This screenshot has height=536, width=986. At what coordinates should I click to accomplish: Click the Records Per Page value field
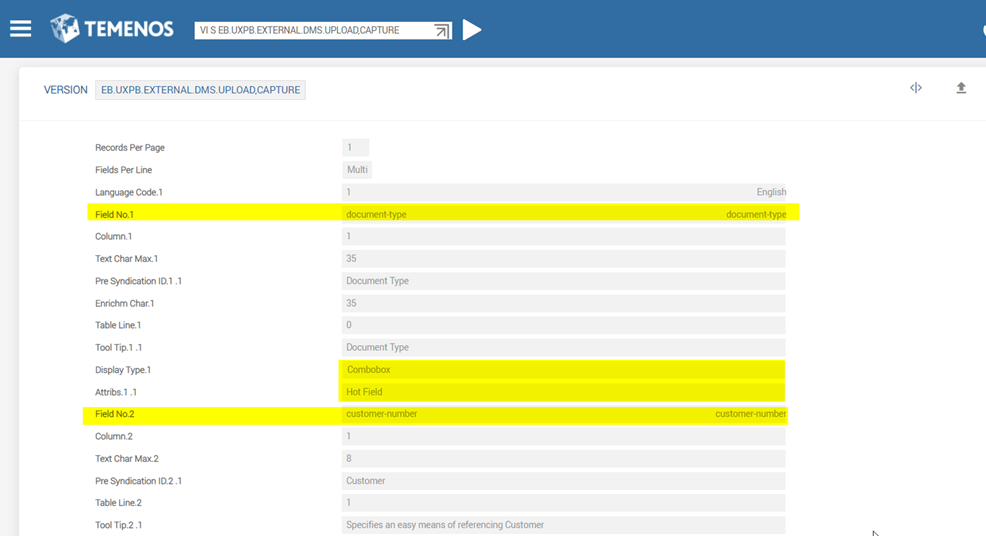pyautogui.click(x=355, y=148)
